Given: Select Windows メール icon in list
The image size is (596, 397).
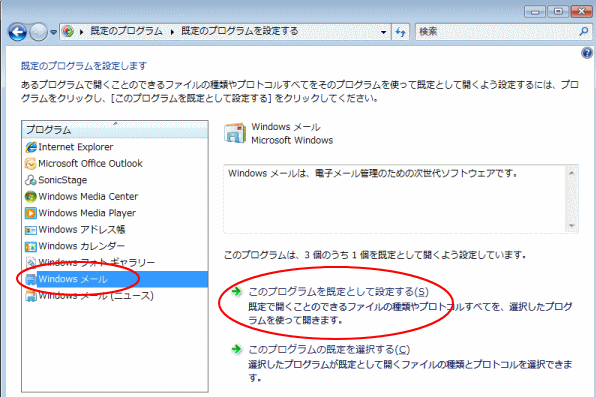Looking at the screenshot, I should pos(30,279).
